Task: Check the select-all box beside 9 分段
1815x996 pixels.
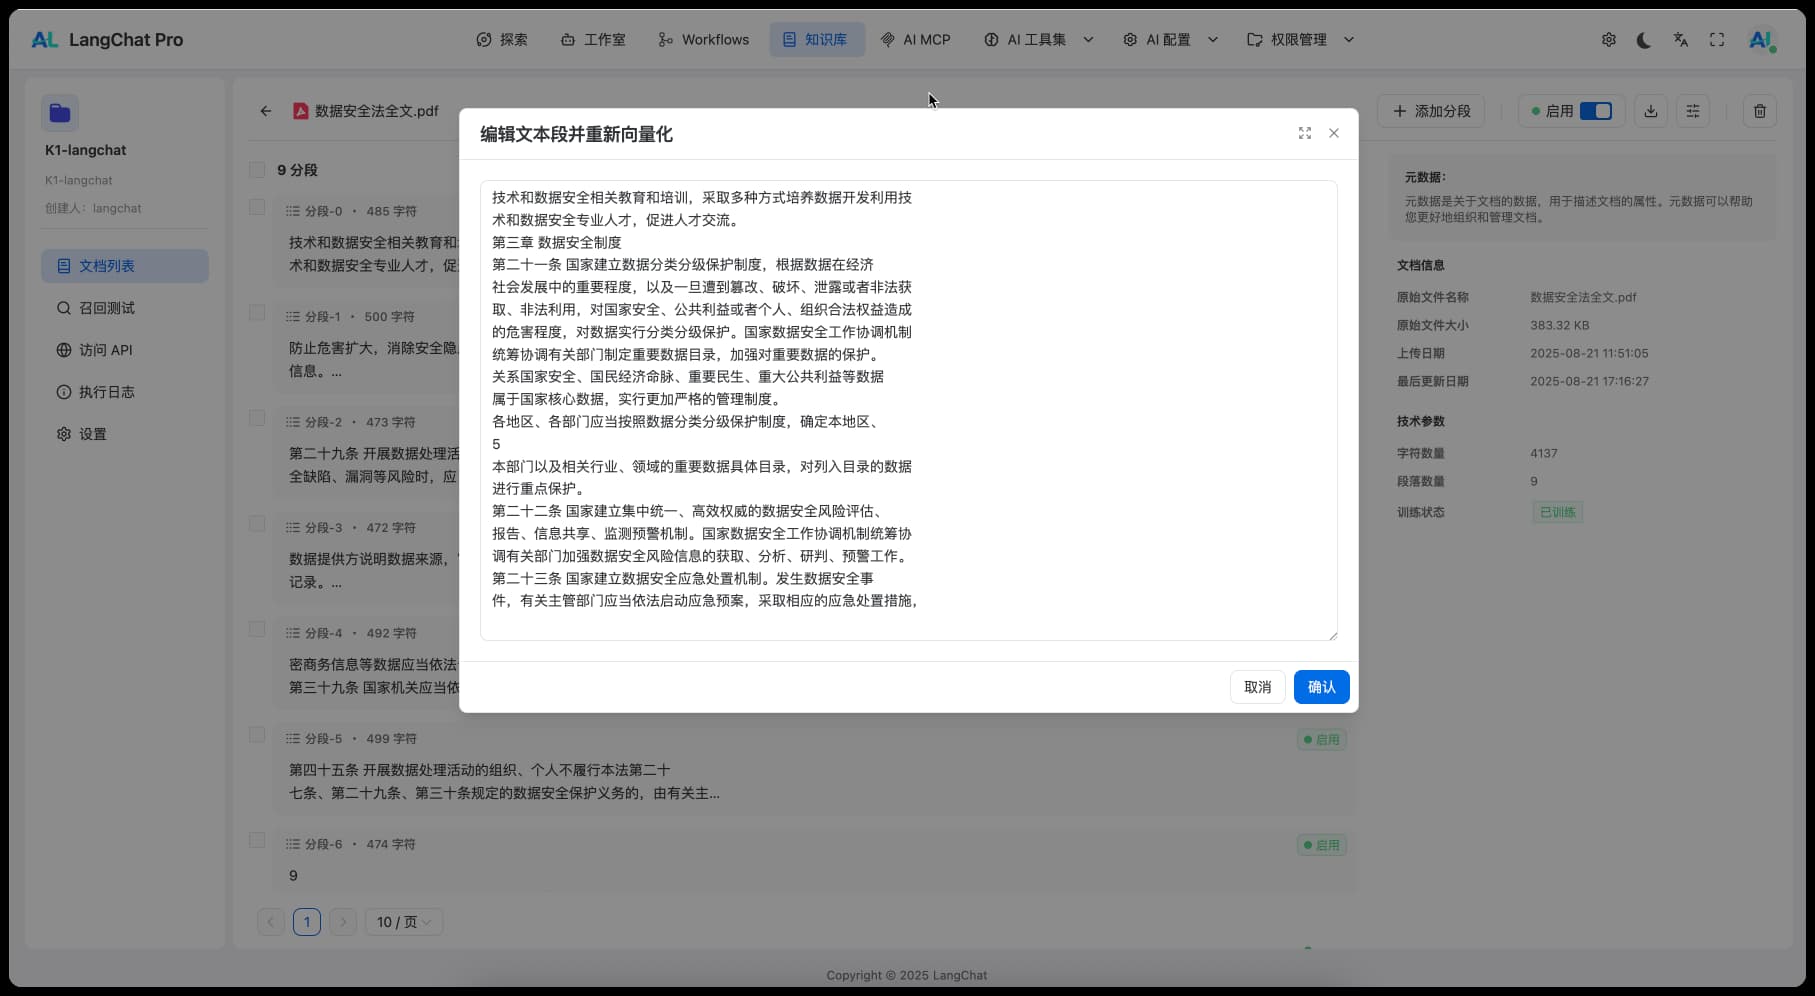Action: tap(257, 170)
